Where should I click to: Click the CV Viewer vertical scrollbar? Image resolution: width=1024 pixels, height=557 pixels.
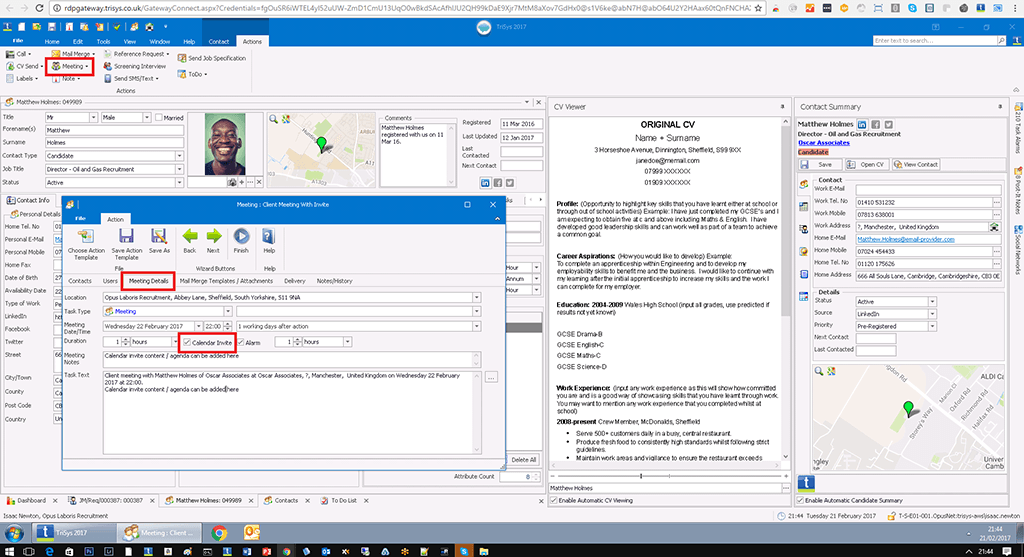point(785,287)
